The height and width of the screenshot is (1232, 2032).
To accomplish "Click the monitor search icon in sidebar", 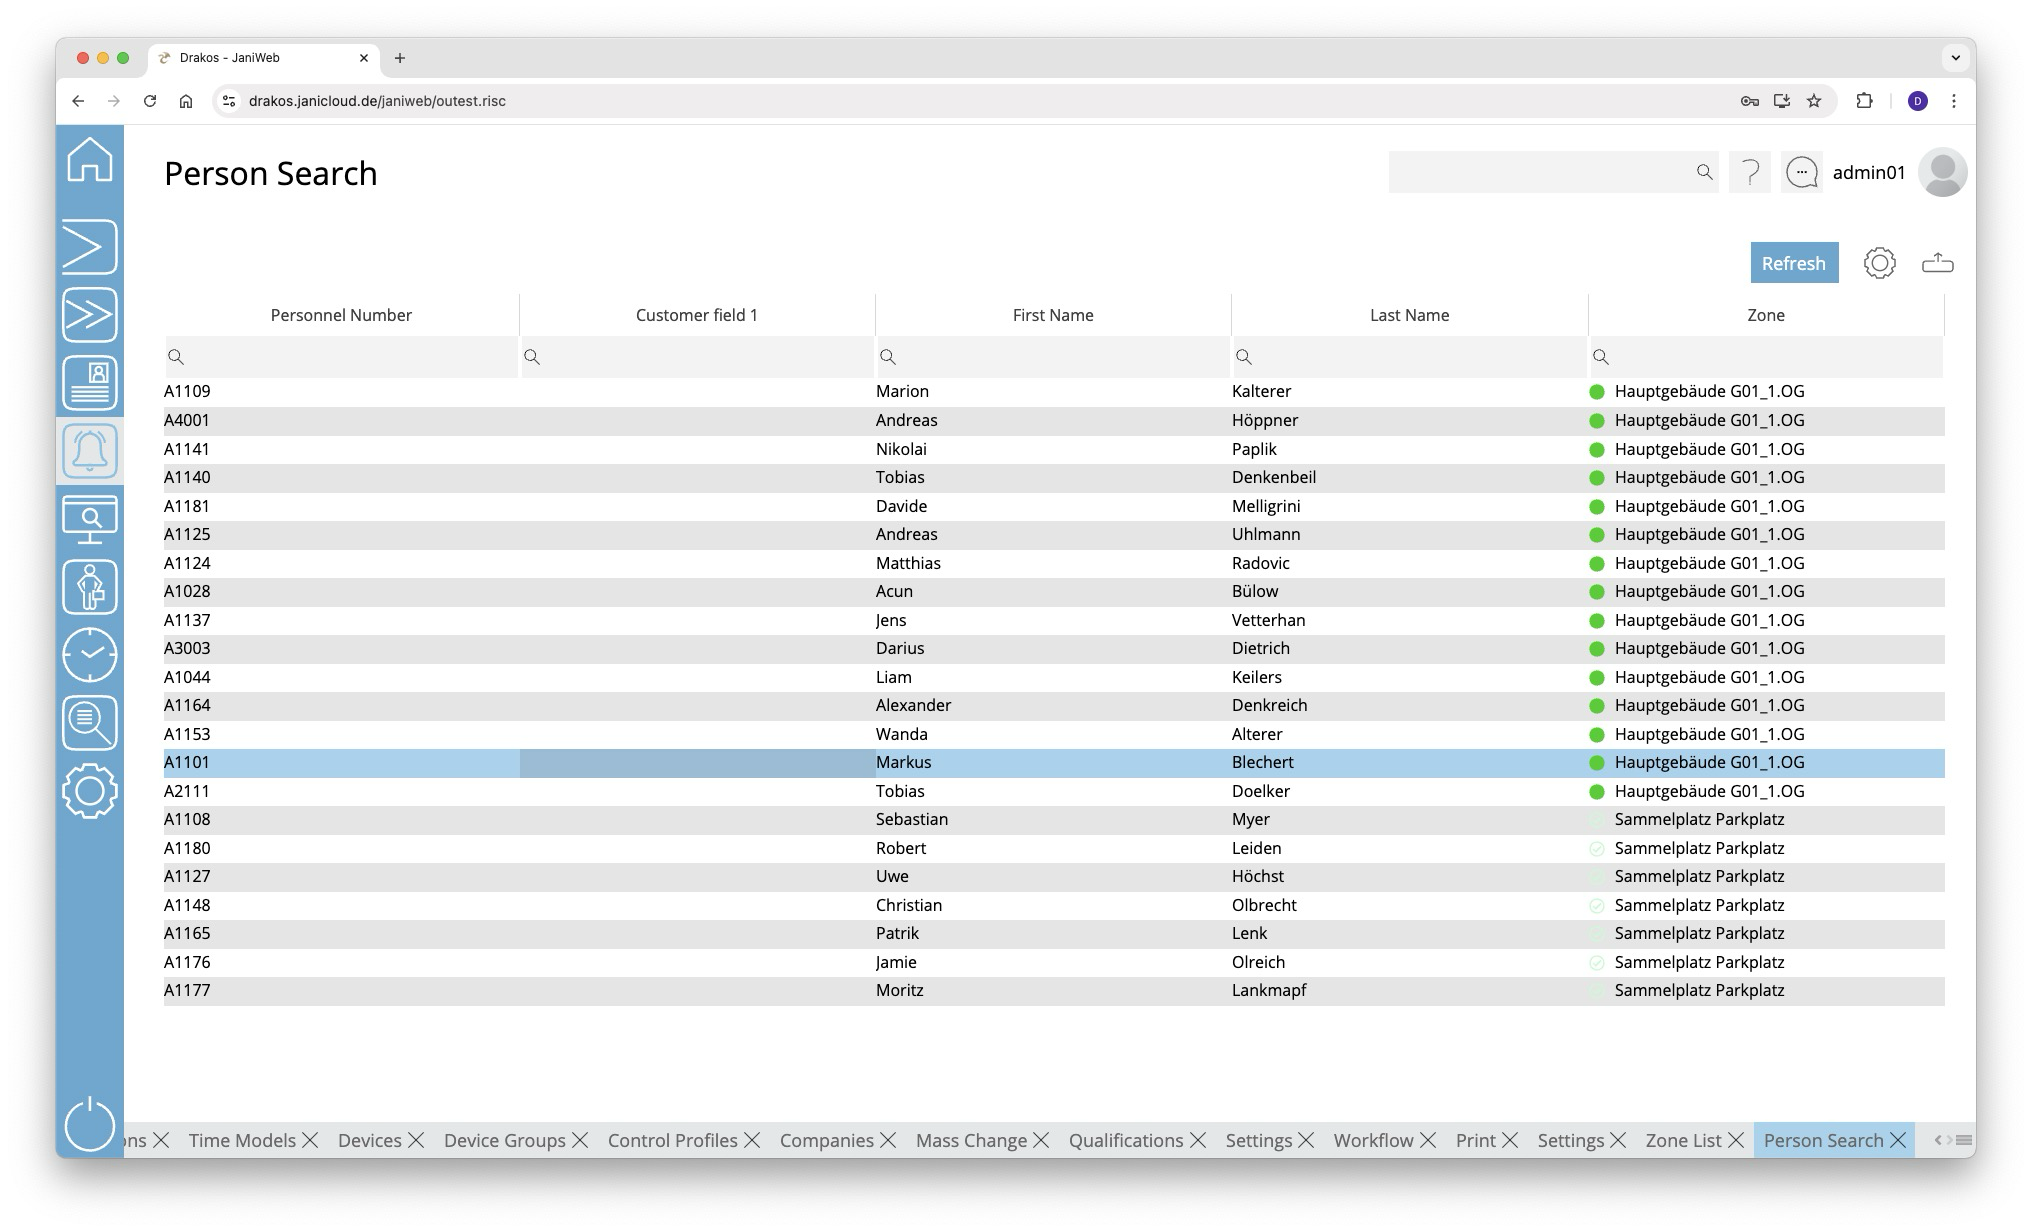I will click(x=90, y=519).
